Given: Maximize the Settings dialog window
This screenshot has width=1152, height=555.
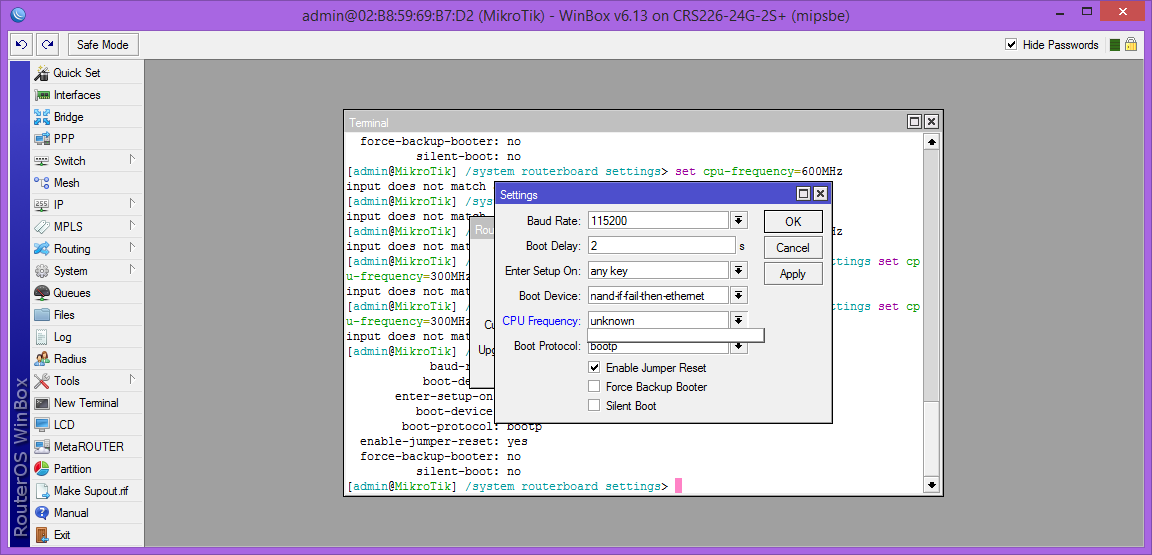Looking at the screenshot, I should (x=804, y=195).
